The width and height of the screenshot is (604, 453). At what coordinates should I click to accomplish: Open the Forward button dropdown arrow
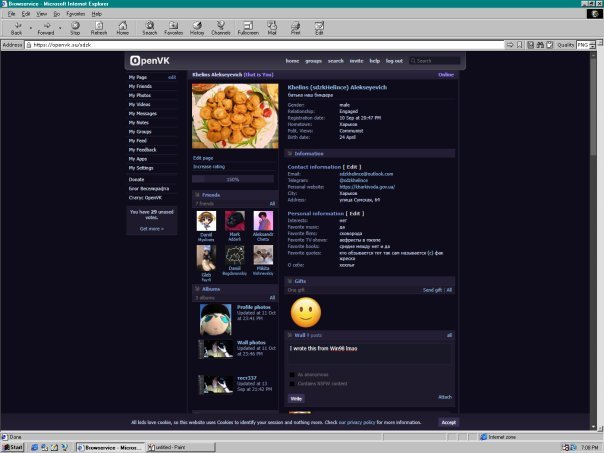click(x=60, y=28)
